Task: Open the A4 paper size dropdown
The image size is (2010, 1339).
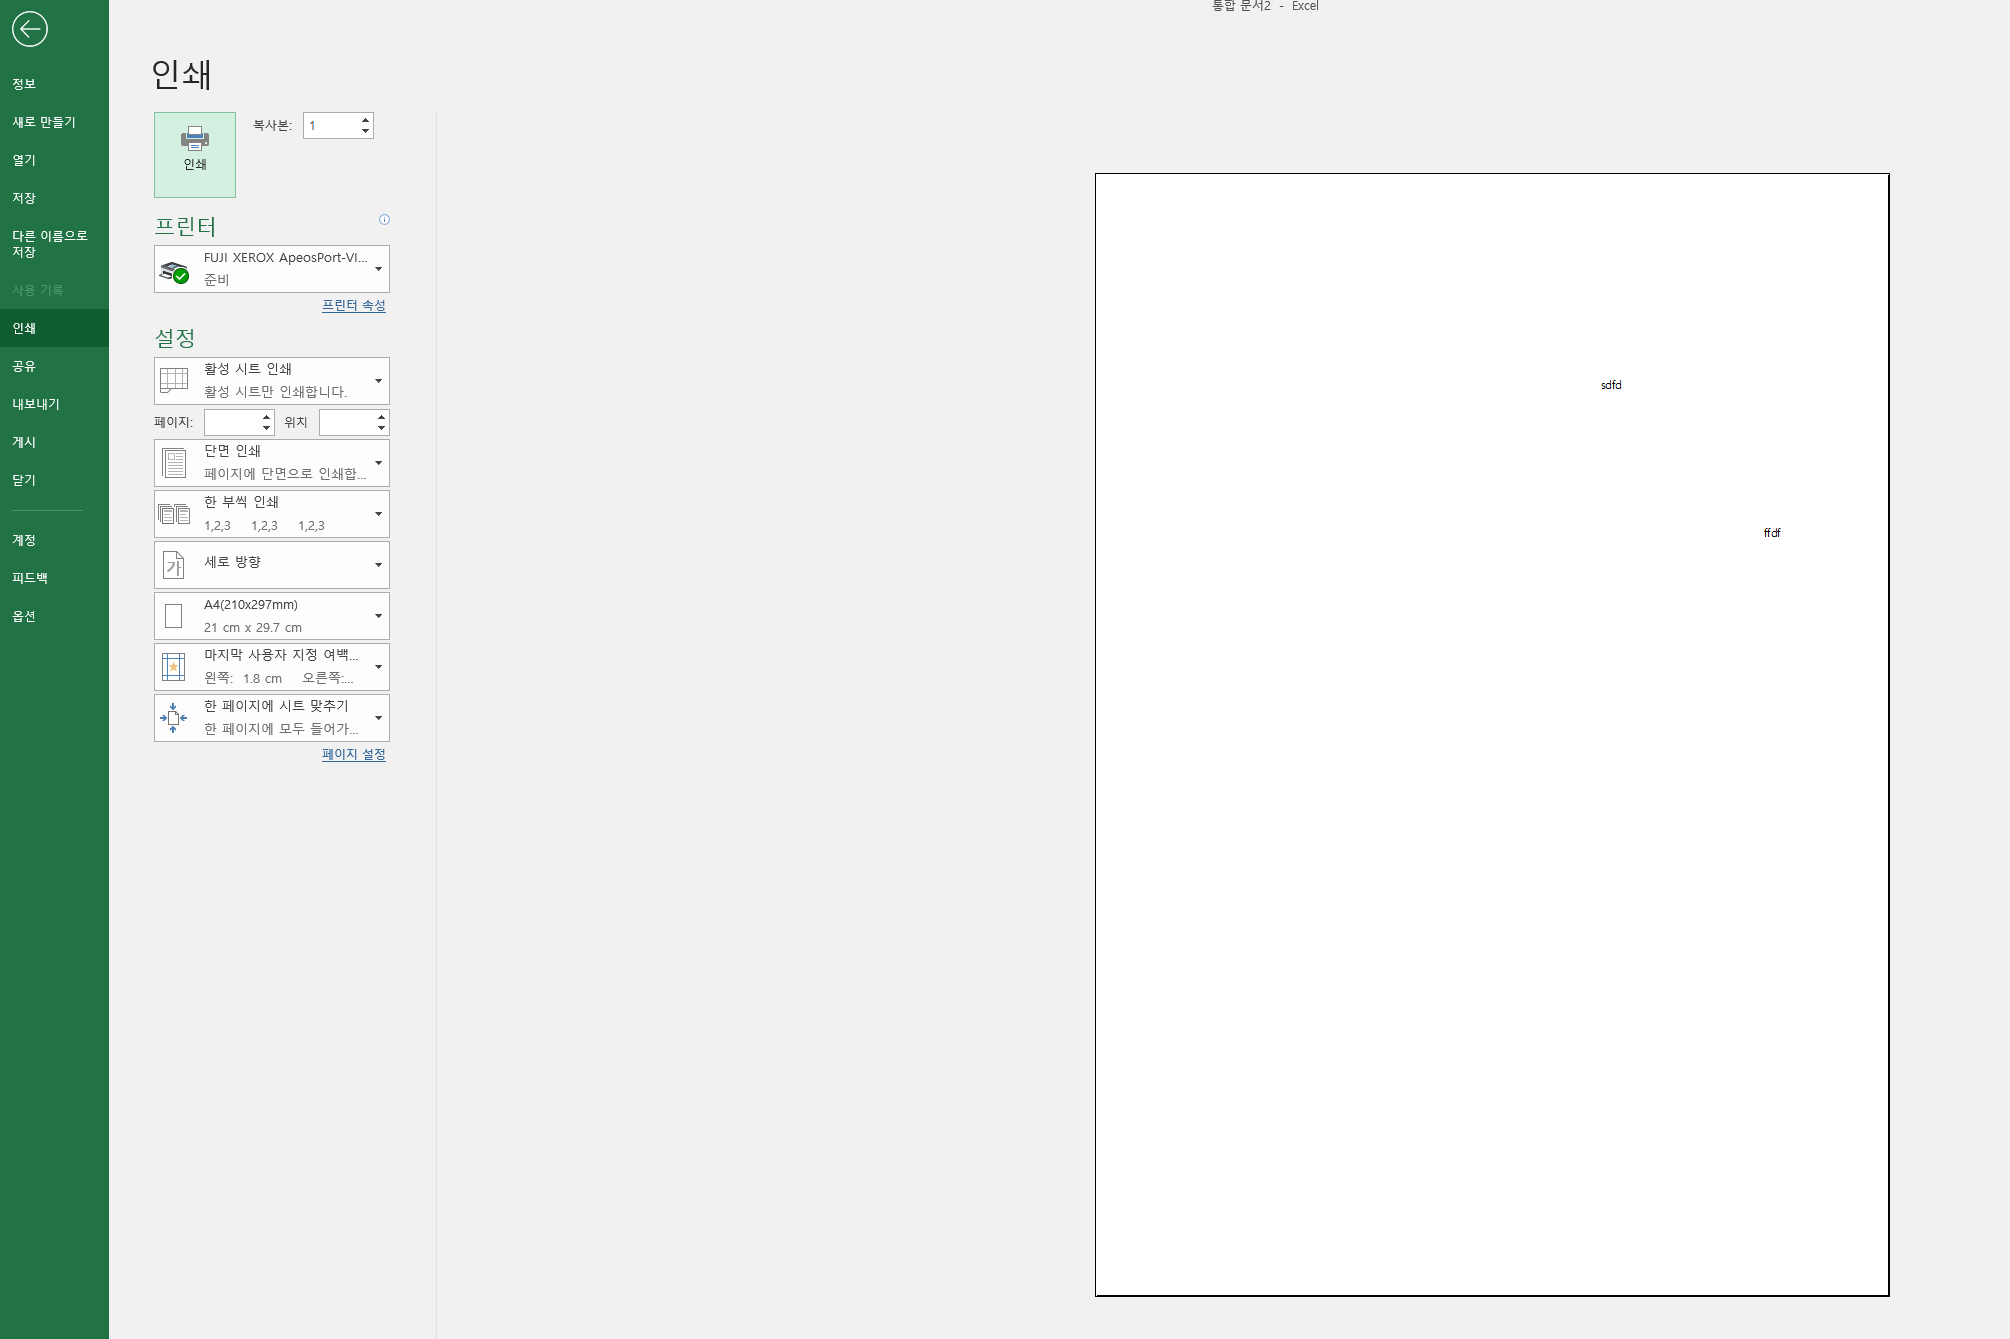Action: coord(378,616)
